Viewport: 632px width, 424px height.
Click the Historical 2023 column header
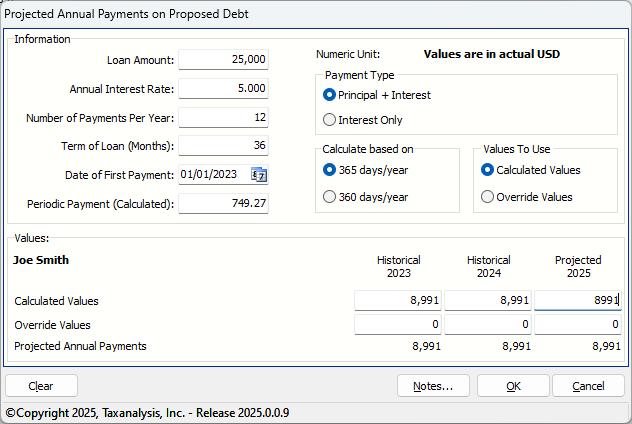coord(399,266)
